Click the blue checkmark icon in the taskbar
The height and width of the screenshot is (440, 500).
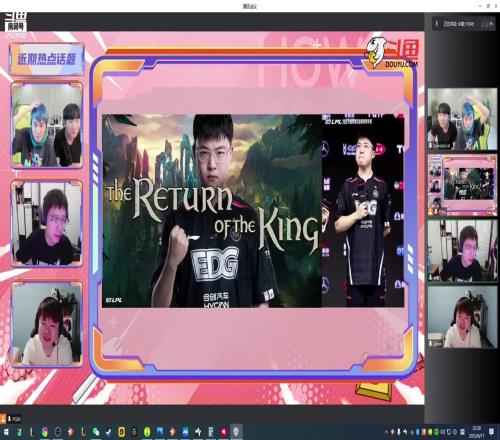coord(109,432)
